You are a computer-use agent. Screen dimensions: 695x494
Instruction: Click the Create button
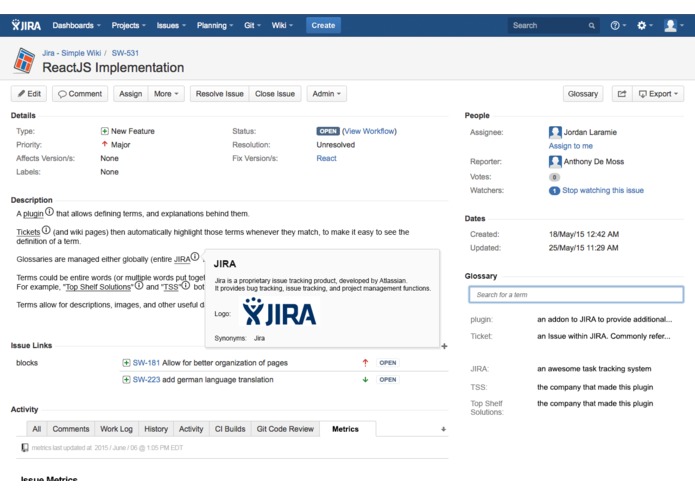[323, 25]
